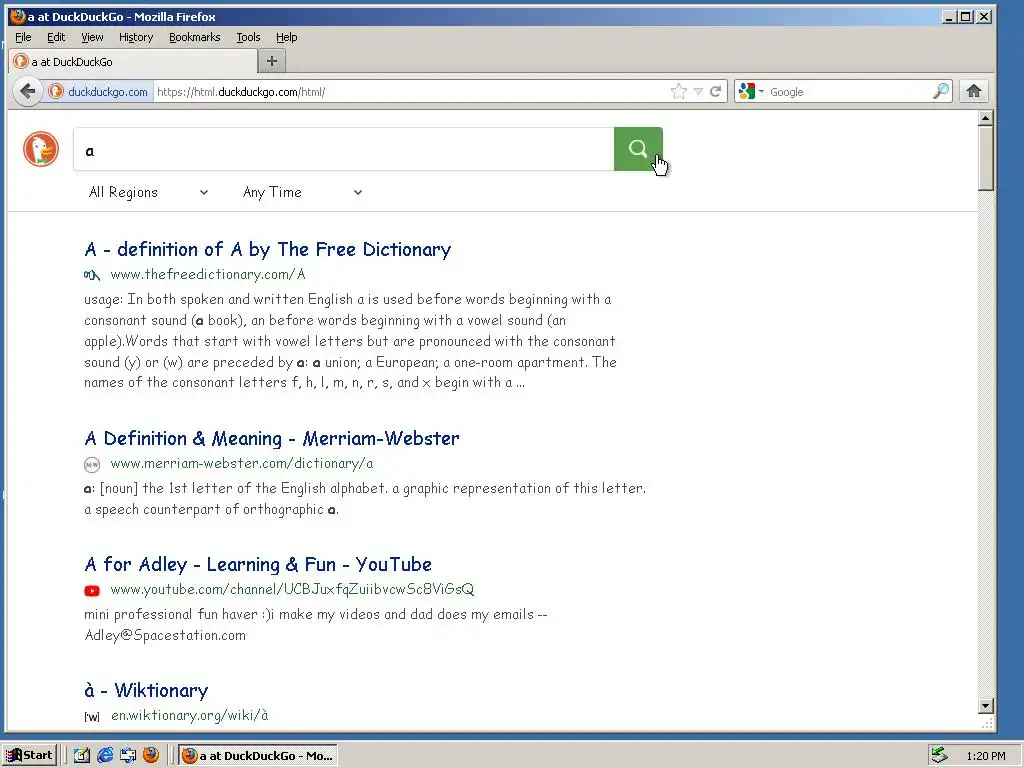
Task: Open the Tools menu
Action: pos(248,37)
